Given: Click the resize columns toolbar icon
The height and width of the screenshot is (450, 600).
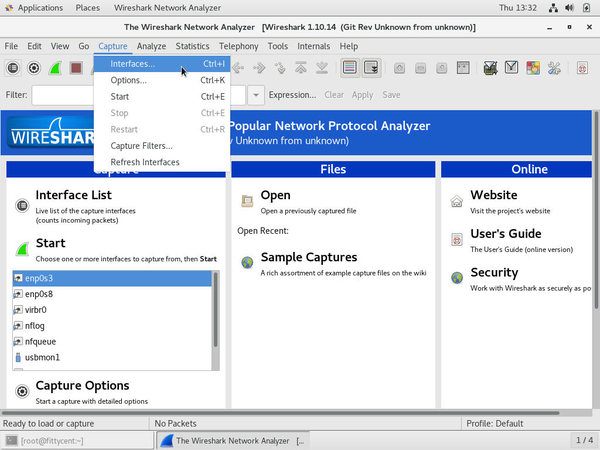Looking at the screenshot, I should click(x=463, y=68).
